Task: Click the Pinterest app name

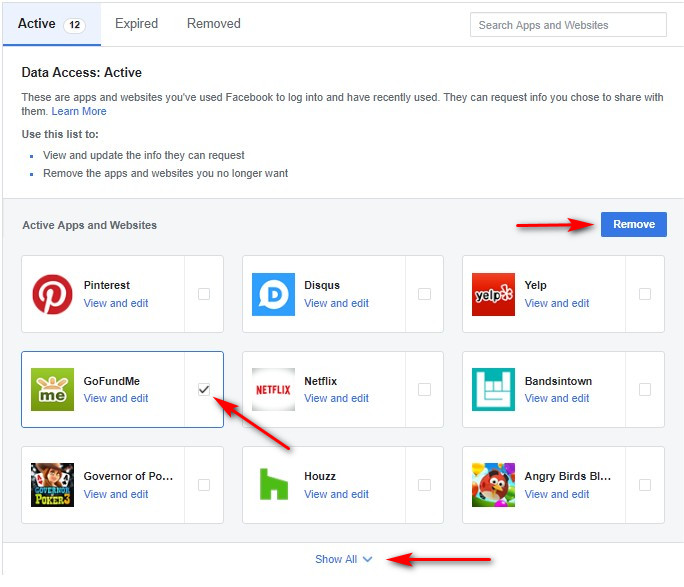Action: [x=107, y=285]
